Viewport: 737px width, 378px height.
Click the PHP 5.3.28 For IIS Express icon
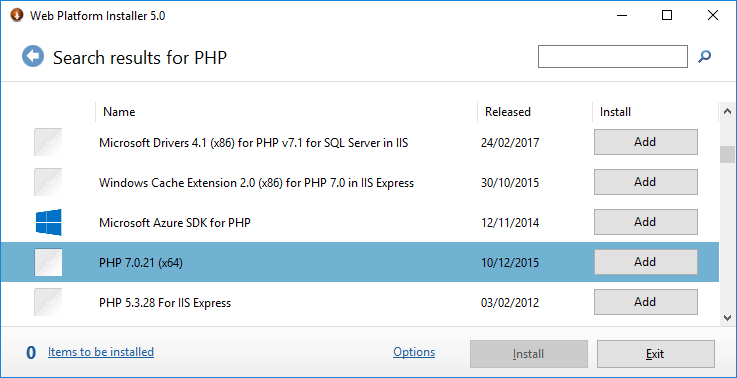pyautogui.click(x=48, y=302)
